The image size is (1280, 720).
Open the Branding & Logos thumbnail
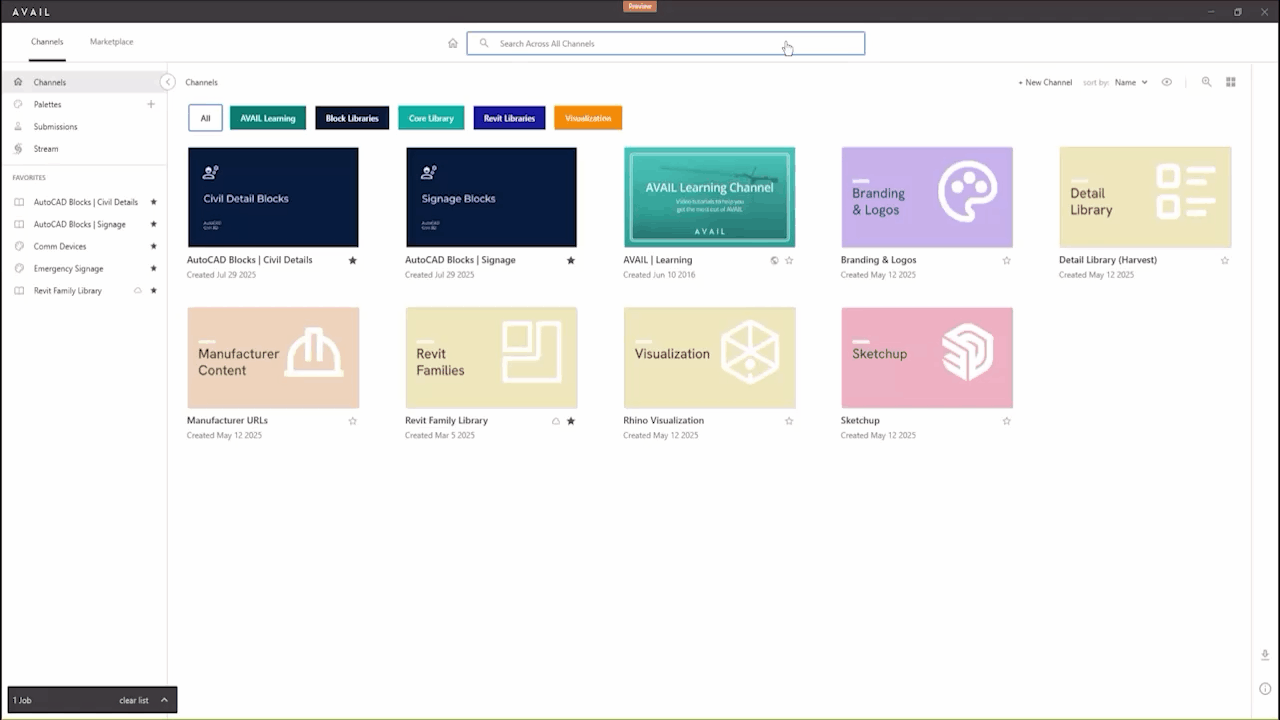927,197
